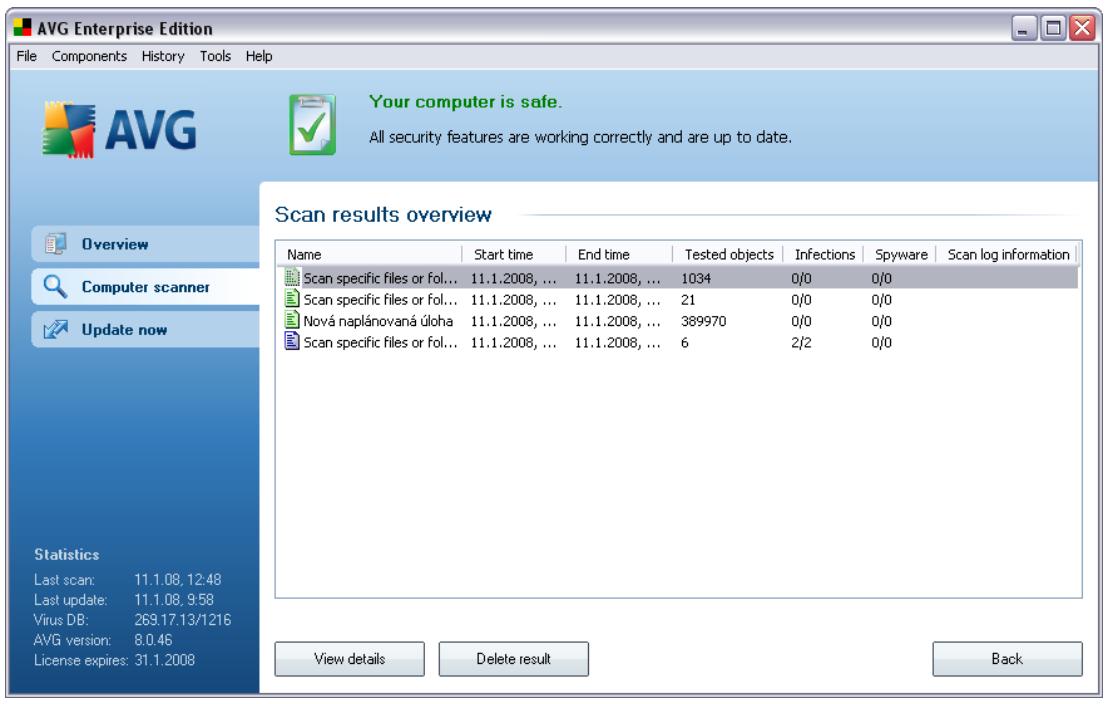Sort by the Start time column header
Screen dimensions: 1107x704
(x=514, y=254)
